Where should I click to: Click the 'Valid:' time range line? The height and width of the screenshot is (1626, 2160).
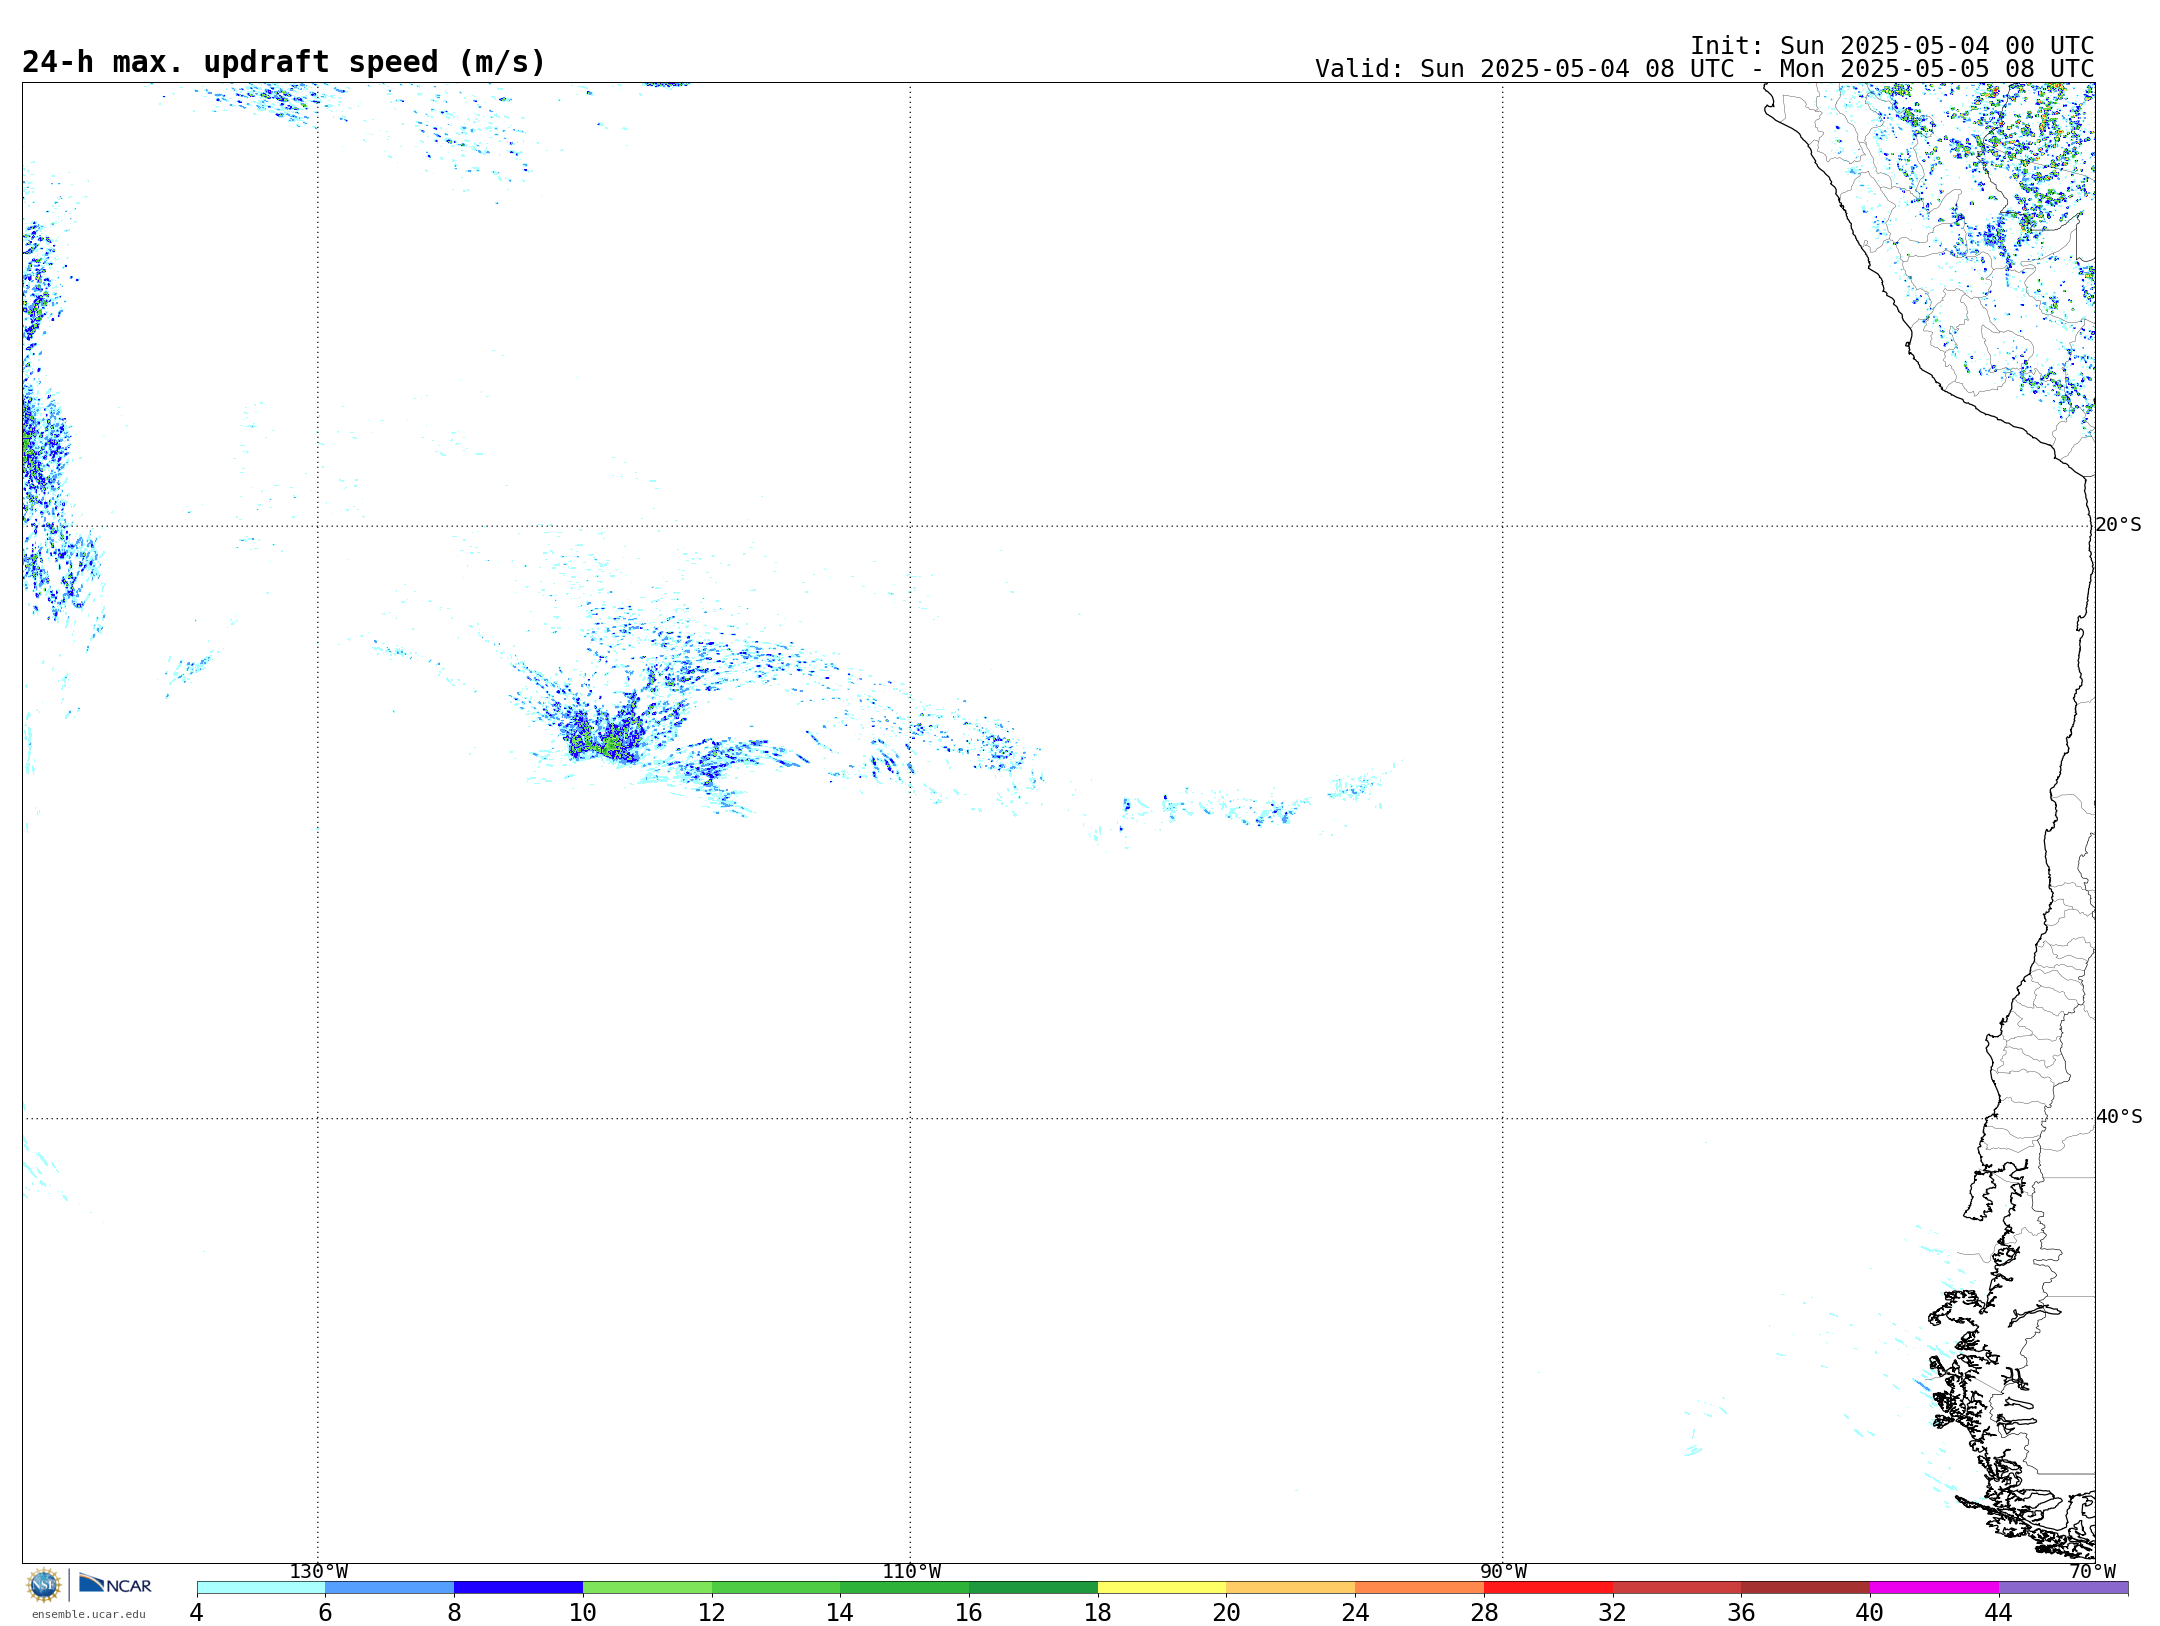coord(1704,69)
